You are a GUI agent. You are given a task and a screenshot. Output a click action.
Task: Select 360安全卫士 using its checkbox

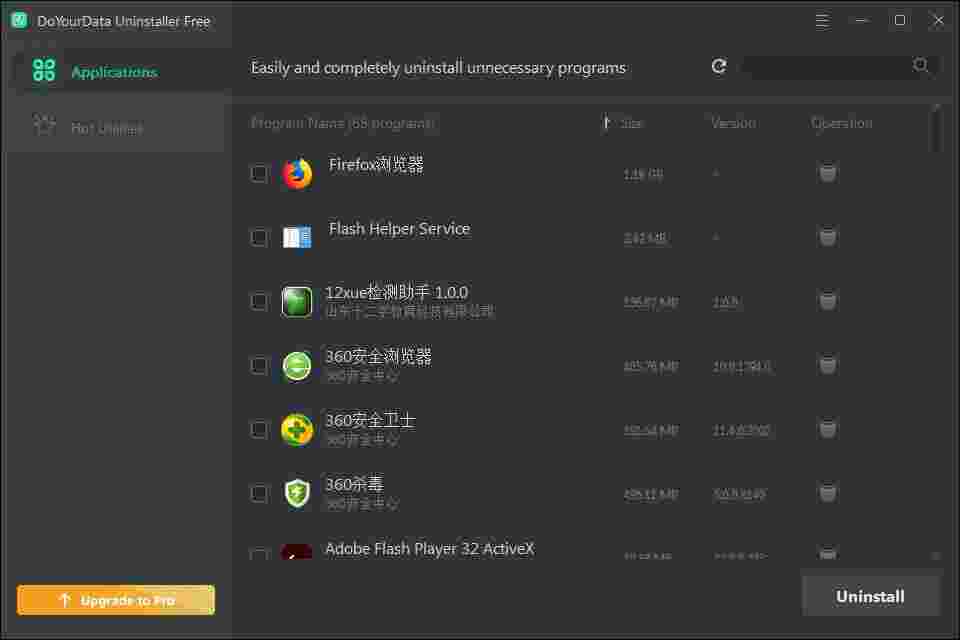(259, 428)
